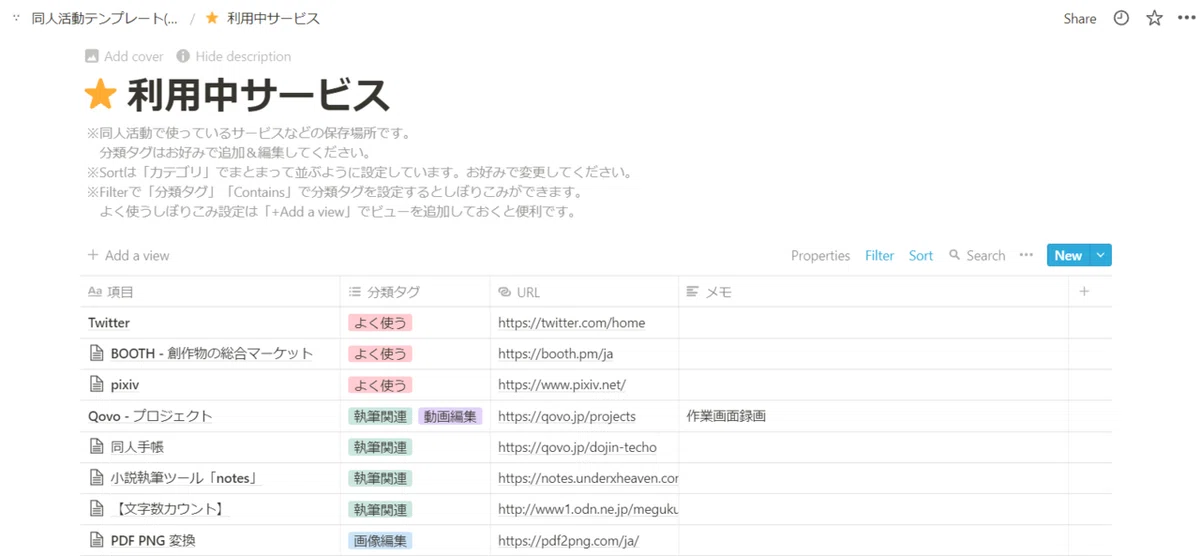The width and height of the screenshot is (1200, 556).
Task: Click the empty メモ cell of Twitter row
Action: point(873,323)
